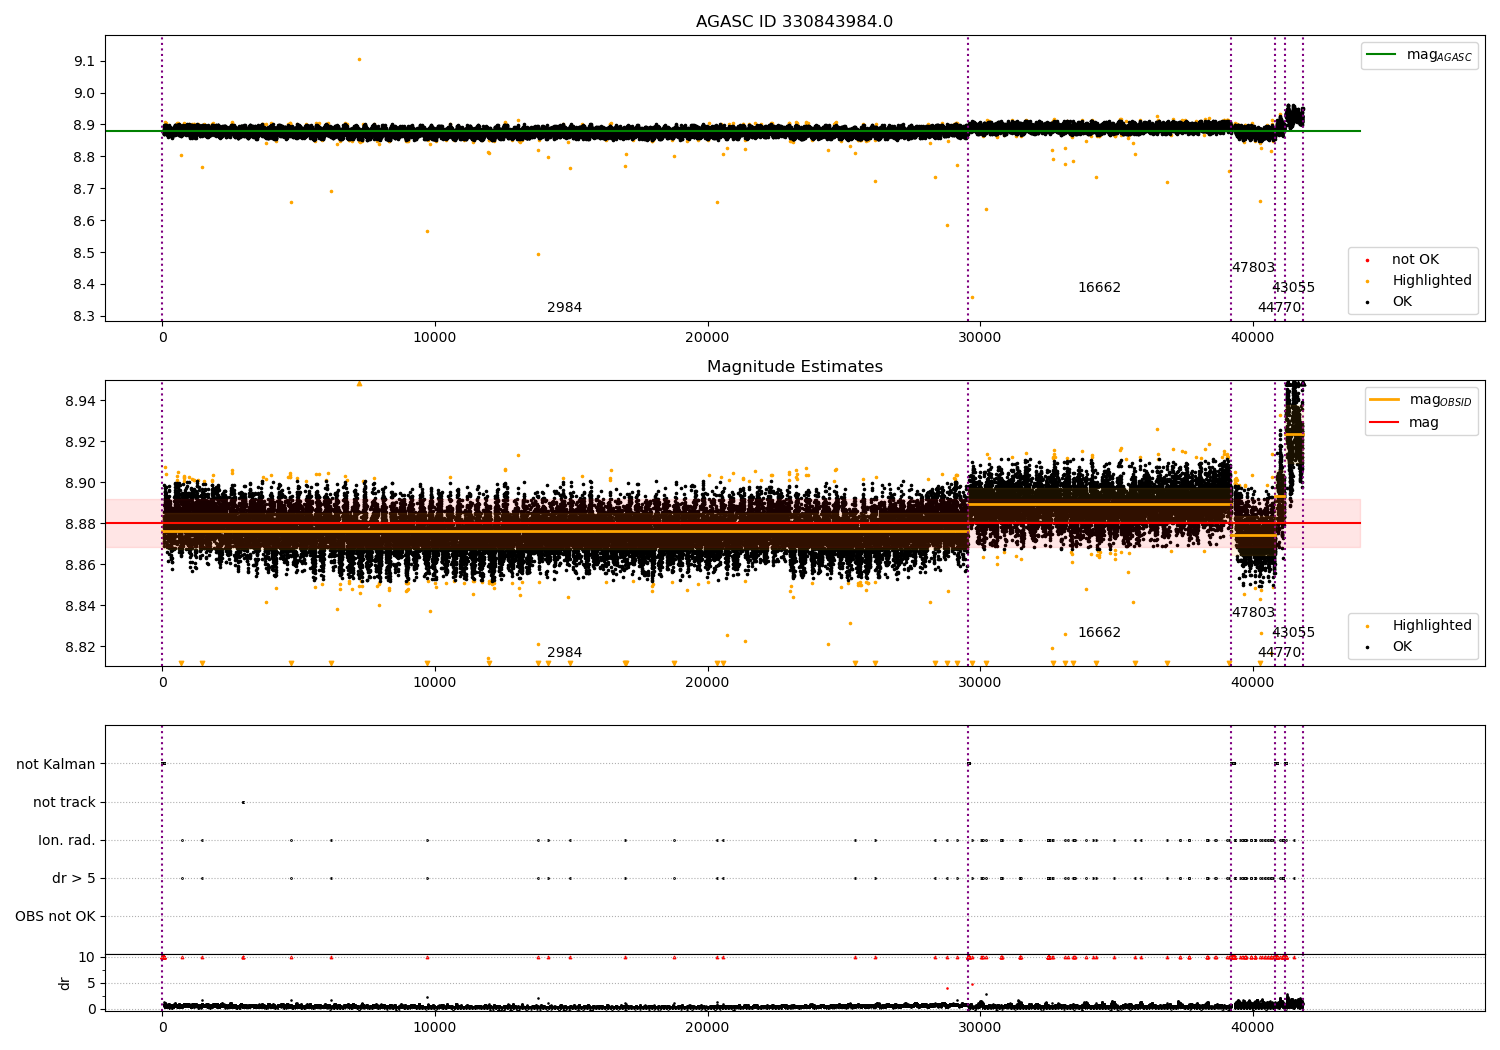Screen dimensions: 1500x1050
Task: Click the OBSID label 43055 in middle plot
Action: [1293, 633]
